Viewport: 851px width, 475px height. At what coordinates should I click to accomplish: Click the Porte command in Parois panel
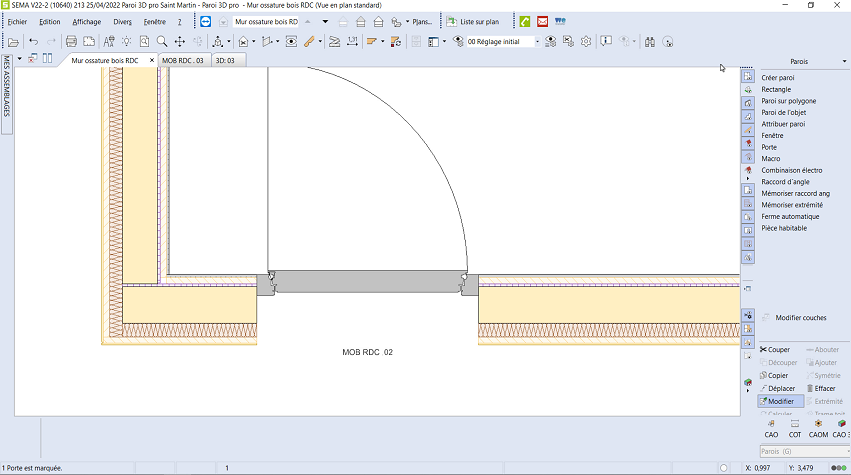tap(769, 147)
